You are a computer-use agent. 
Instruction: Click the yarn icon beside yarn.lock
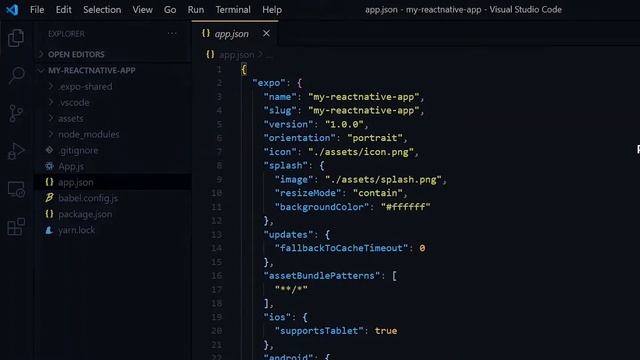tap(49, 230)
